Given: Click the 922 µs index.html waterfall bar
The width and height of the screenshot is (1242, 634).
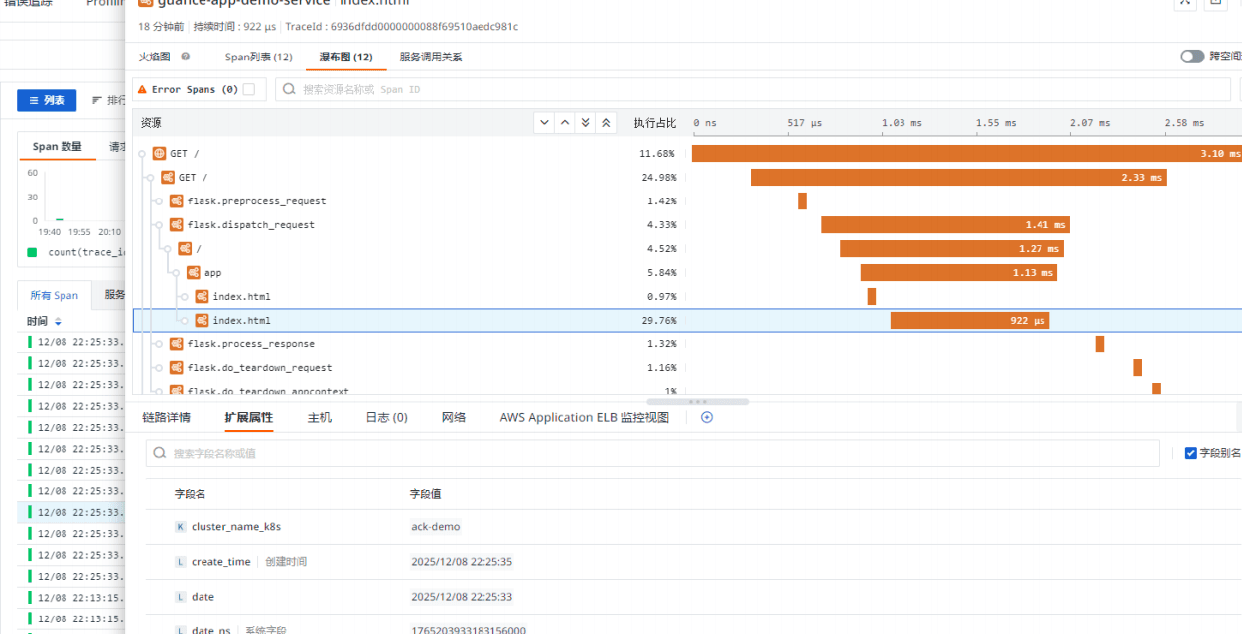Looking at the screenshot, I should (x=969, y=321).
